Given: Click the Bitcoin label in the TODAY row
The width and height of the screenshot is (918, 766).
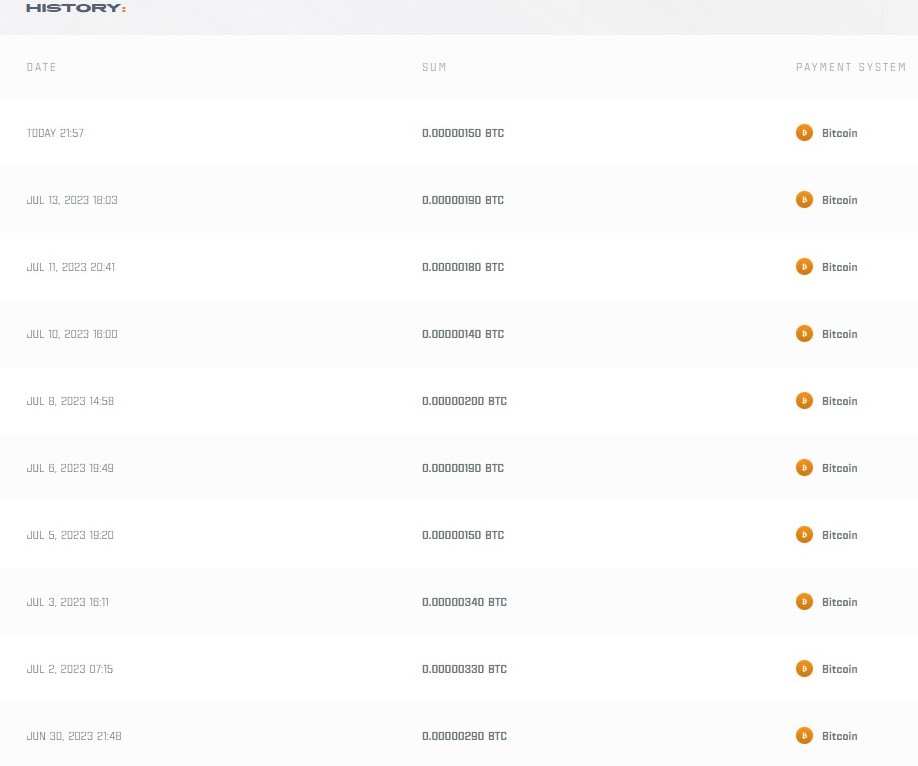Looking at the screenshot, I should 840,133.
